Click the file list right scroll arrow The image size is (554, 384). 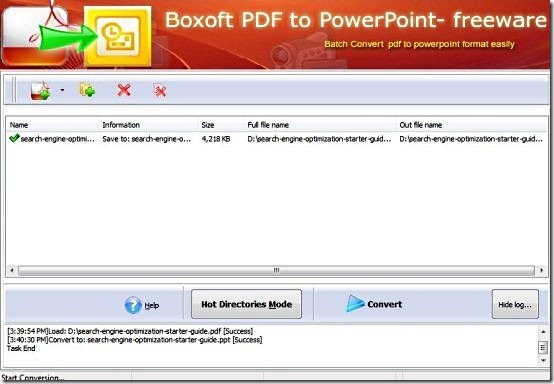(542, 270)
